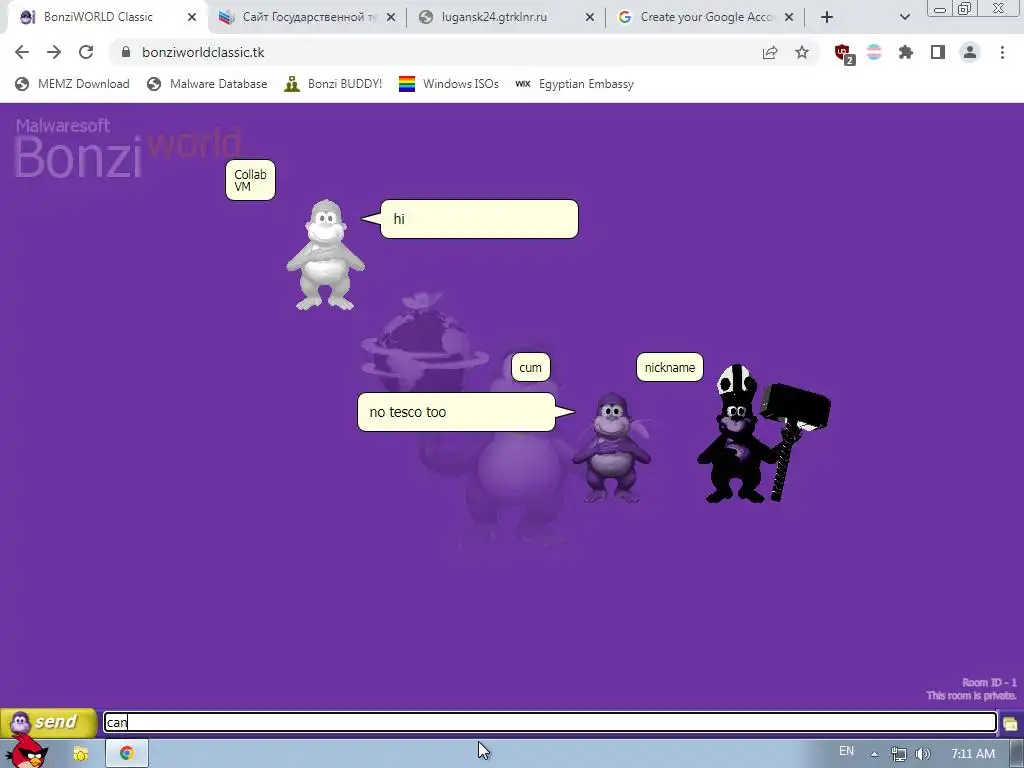Open the uBlock Origin extension icon
Image resolution: width=1024 pixels, height=768 pixels.
pyautogui.click(x=844, y=53)
